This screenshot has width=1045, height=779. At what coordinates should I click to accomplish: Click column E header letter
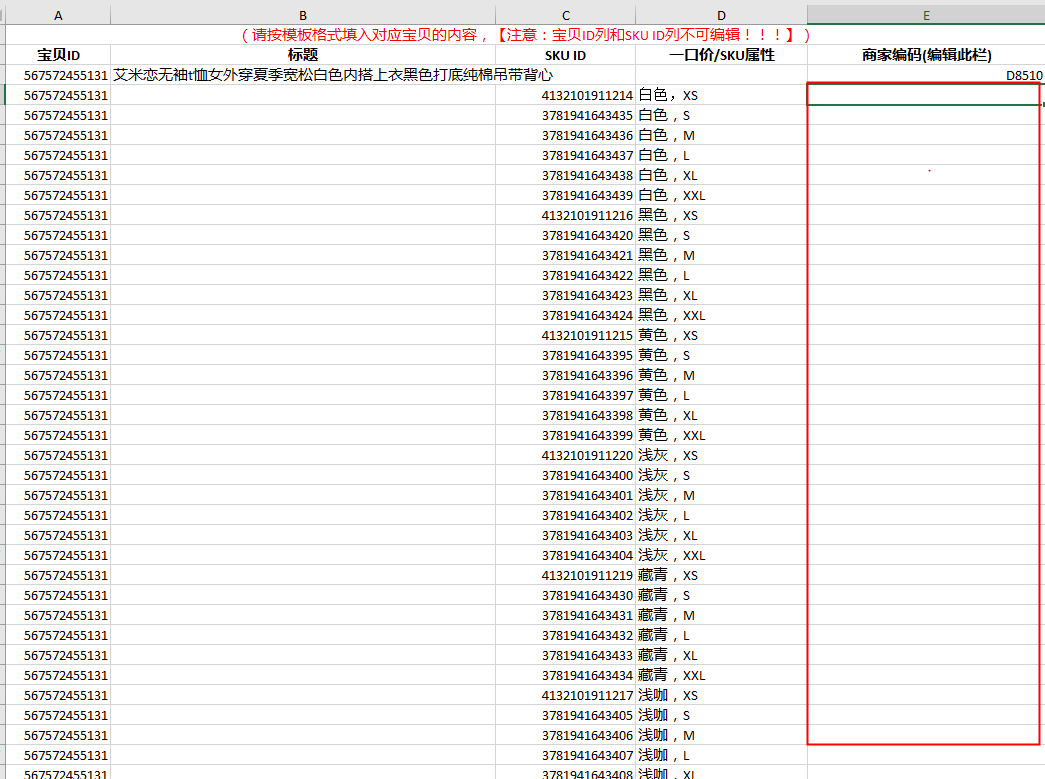point(926,15)
